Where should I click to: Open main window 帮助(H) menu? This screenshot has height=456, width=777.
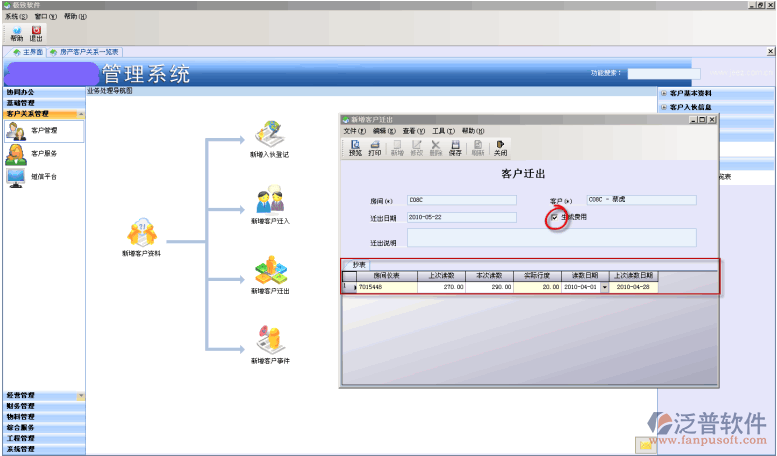click(75, 16)
